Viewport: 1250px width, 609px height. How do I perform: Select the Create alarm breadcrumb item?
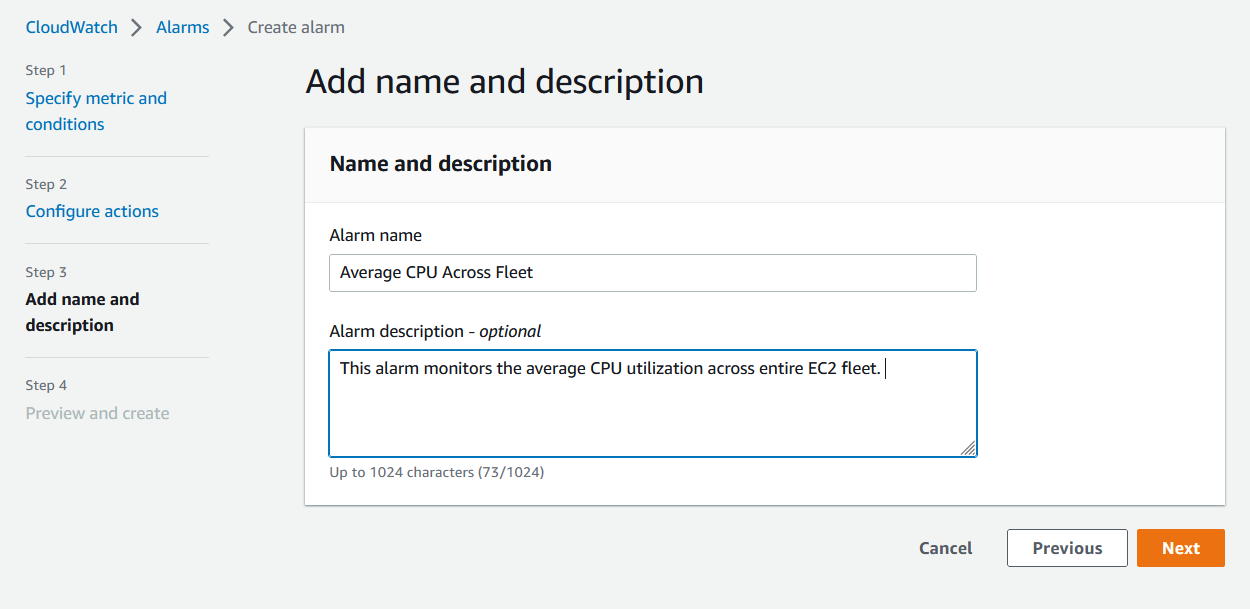(x=295, y=27)
